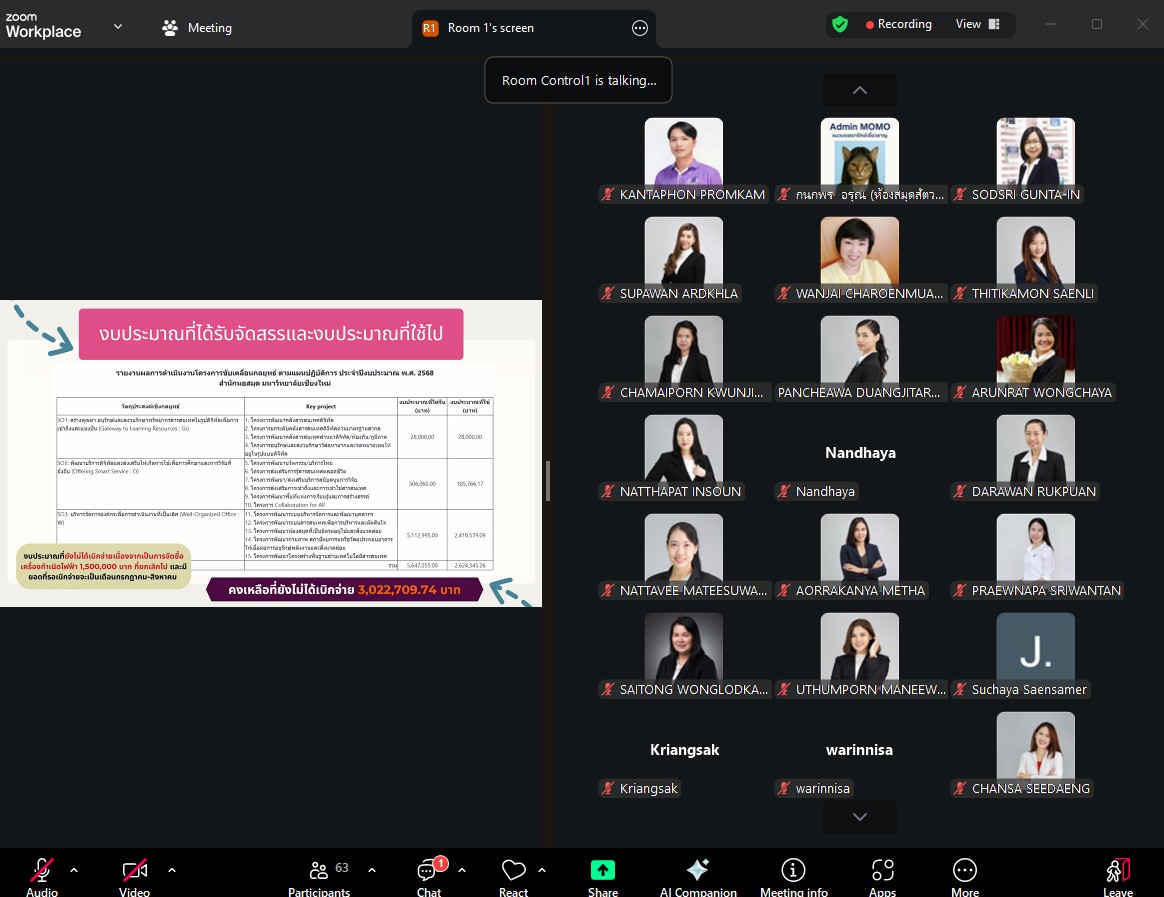Screen dimensions: 1164x897
Task: Open Meeting info
Action: pyautogui.click(x=794, y=877)
